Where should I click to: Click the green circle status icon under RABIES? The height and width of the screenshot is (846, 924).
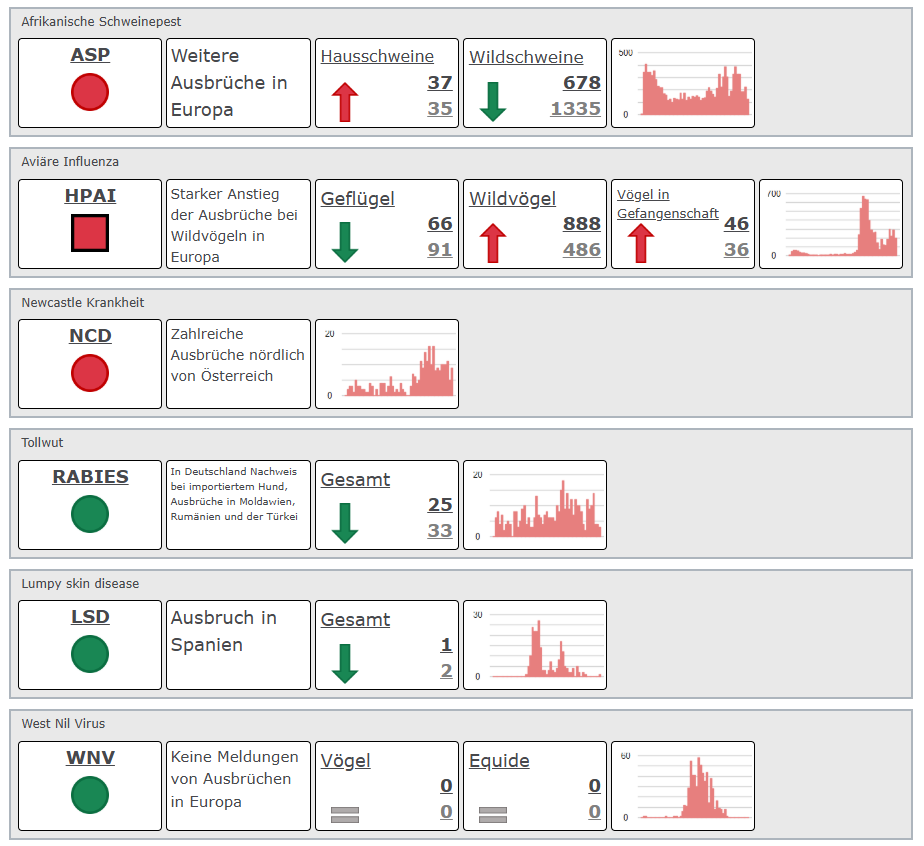pyautogui.click(x=90, y=514)
